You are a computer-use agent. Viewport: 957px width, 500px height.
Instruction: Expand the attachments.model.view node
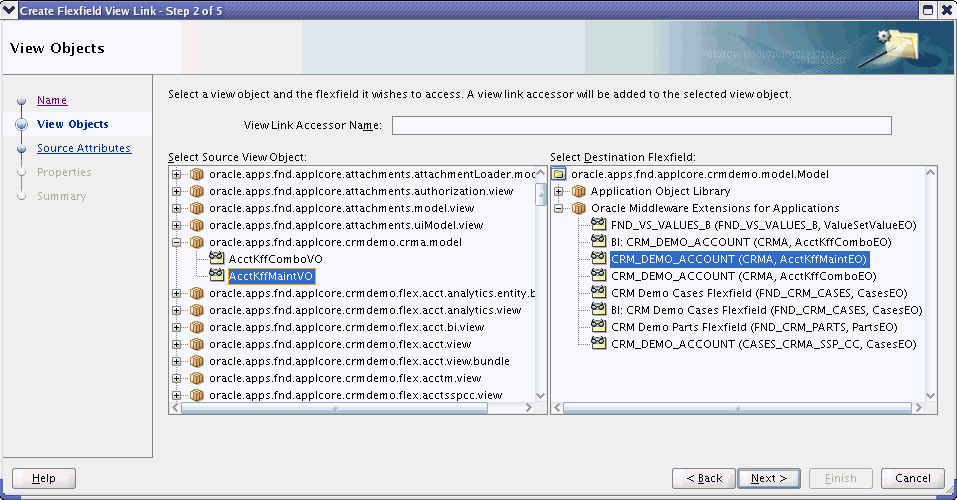176,209
